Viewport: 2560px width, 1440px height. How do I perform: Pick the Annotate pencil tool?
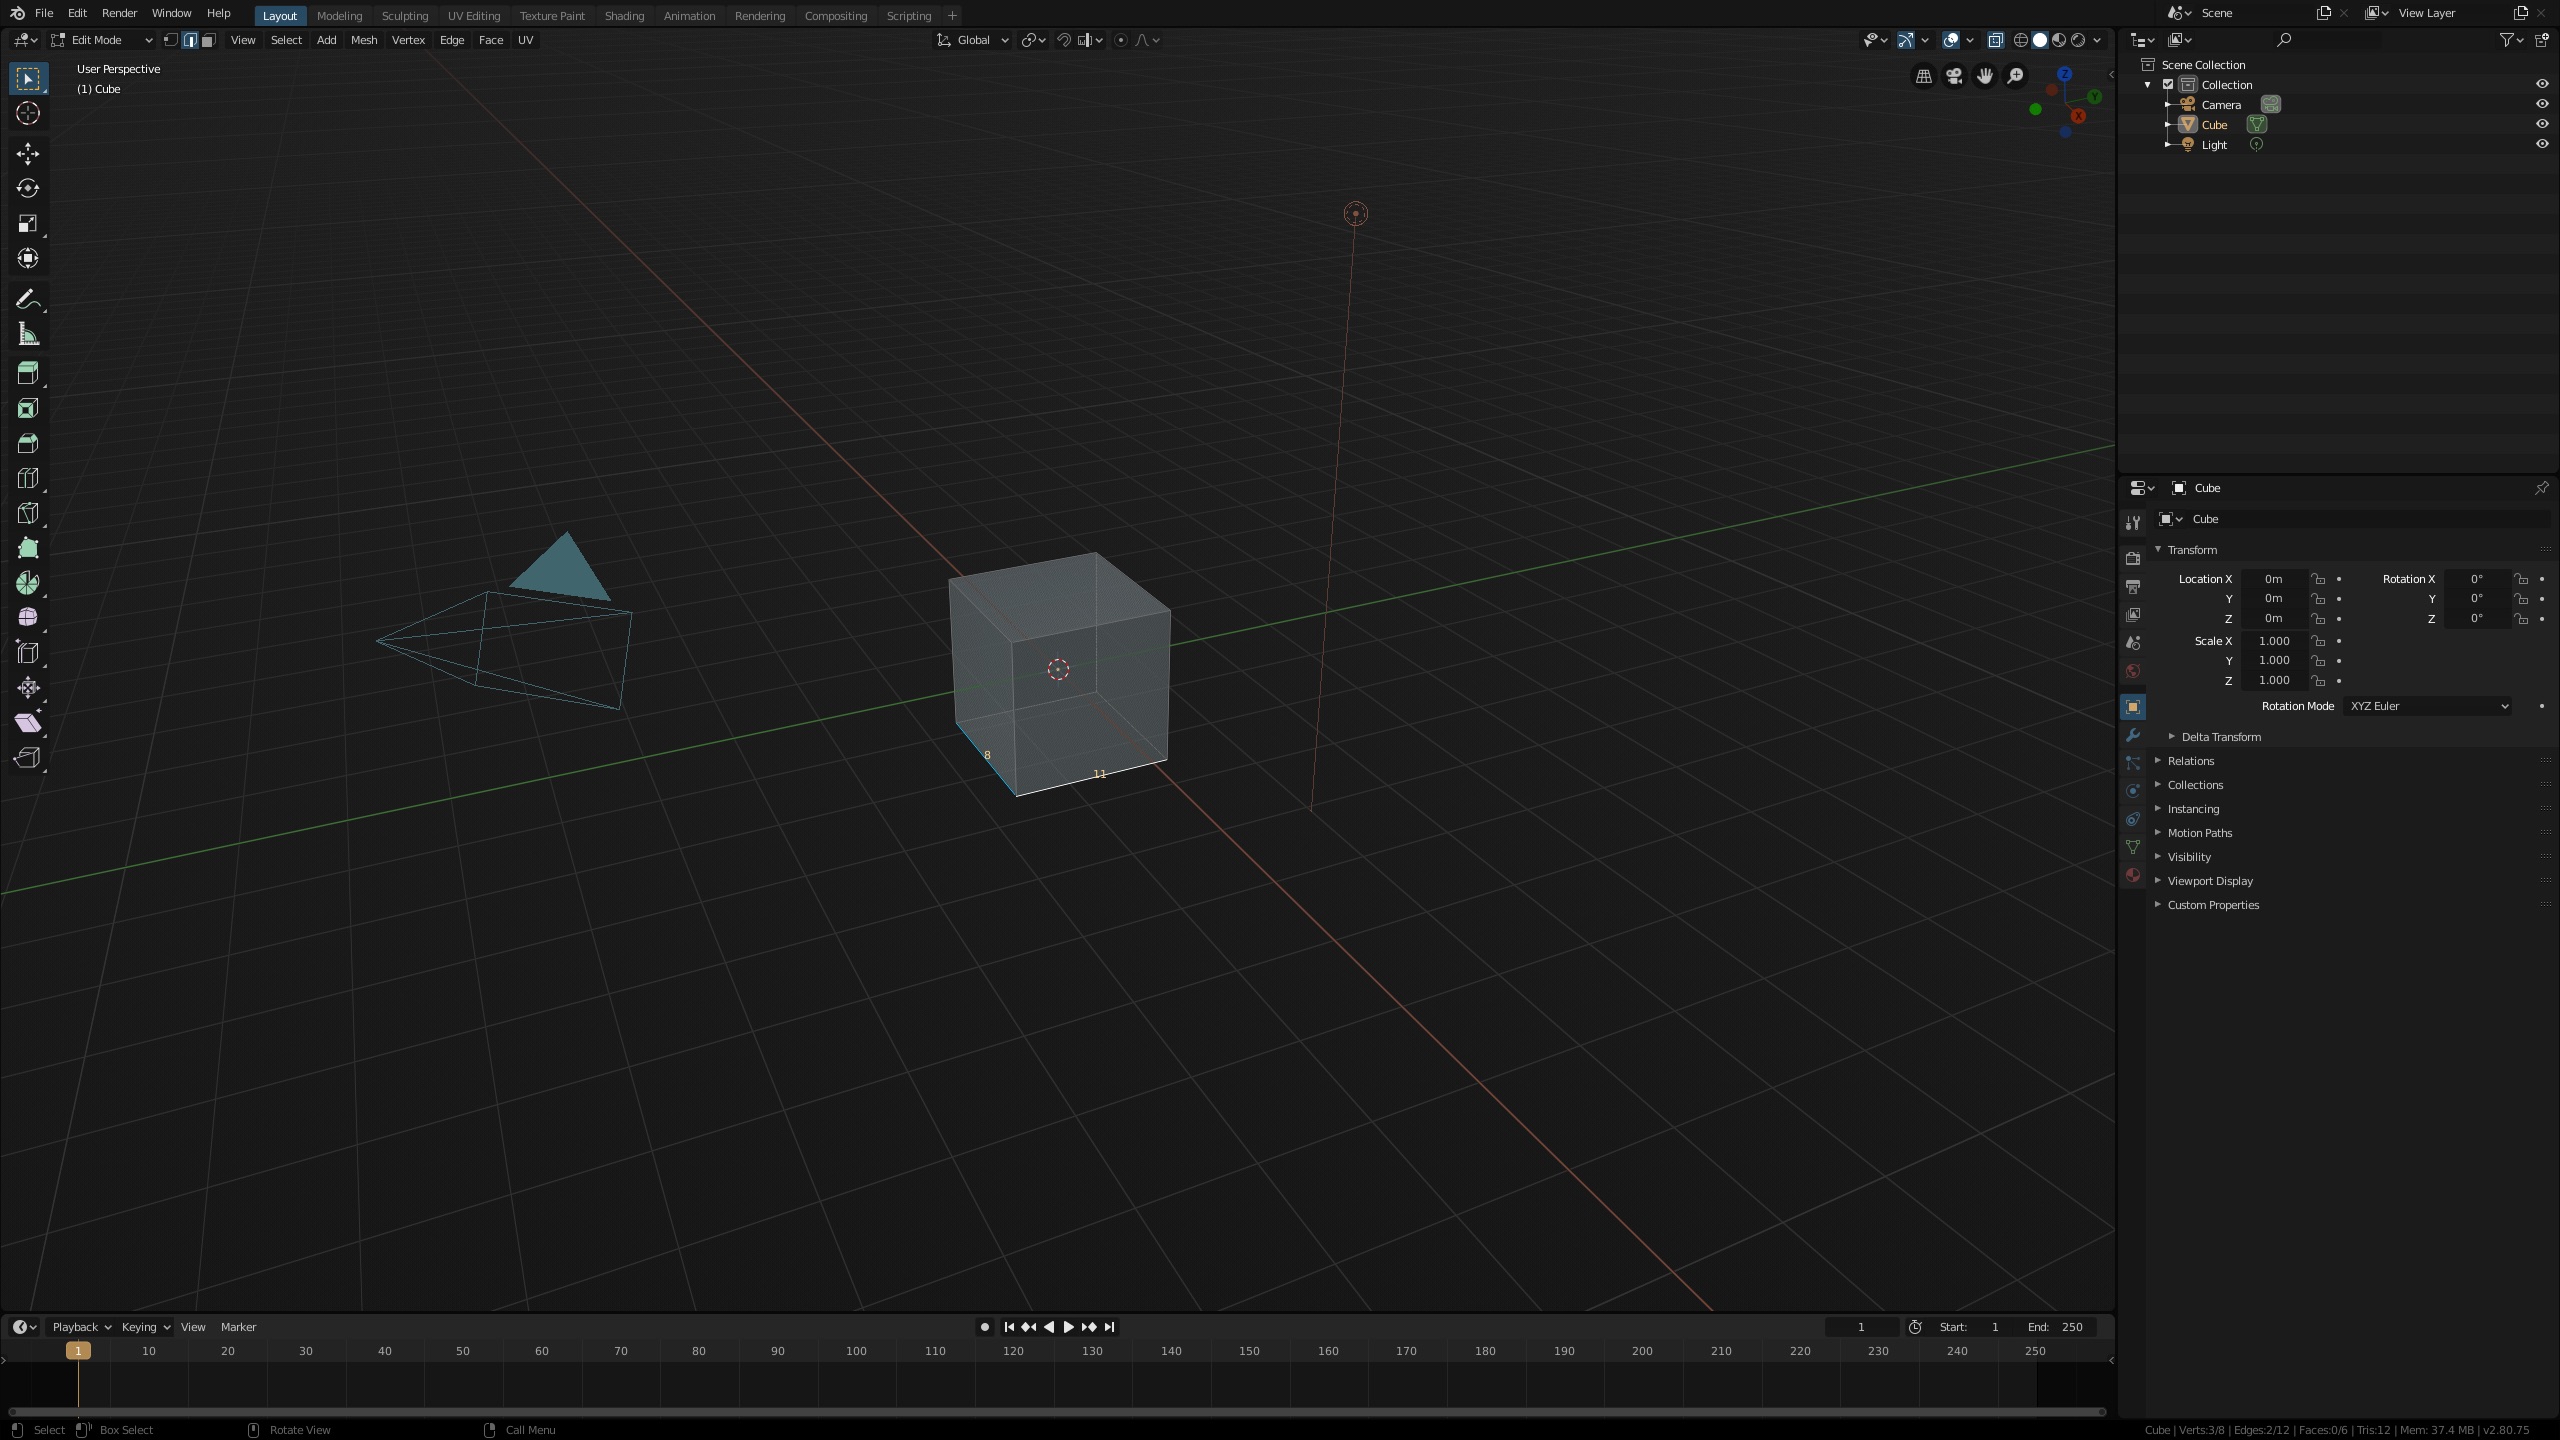27,300
